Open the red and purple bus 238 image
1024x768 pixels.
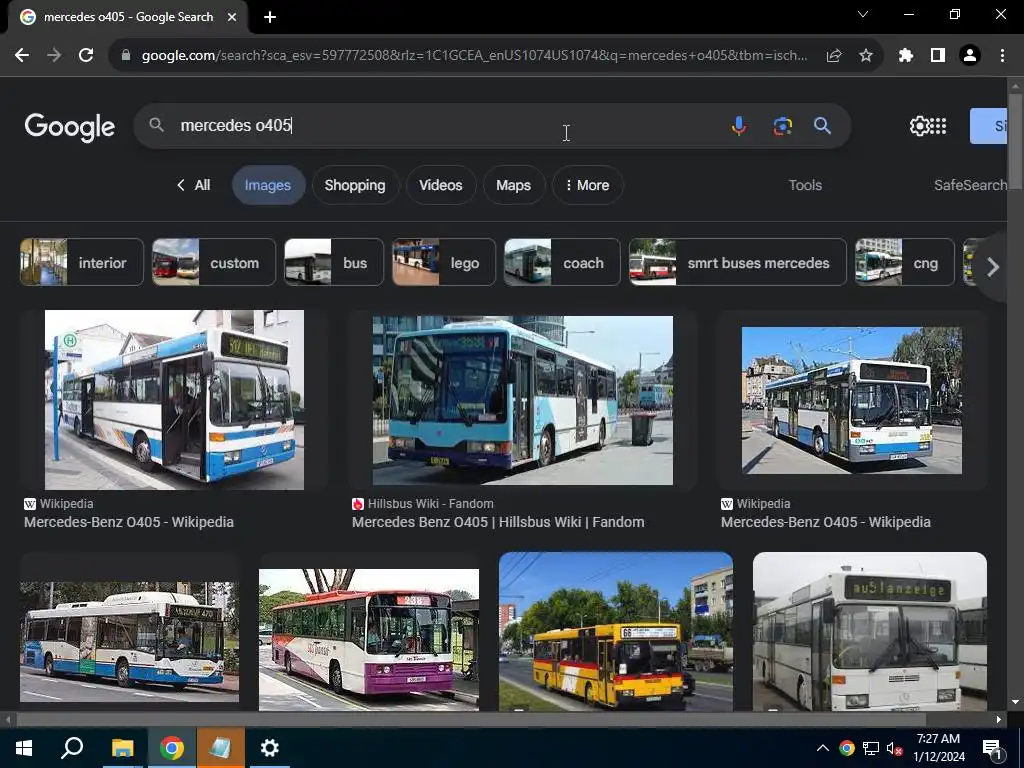click(369, 639)
